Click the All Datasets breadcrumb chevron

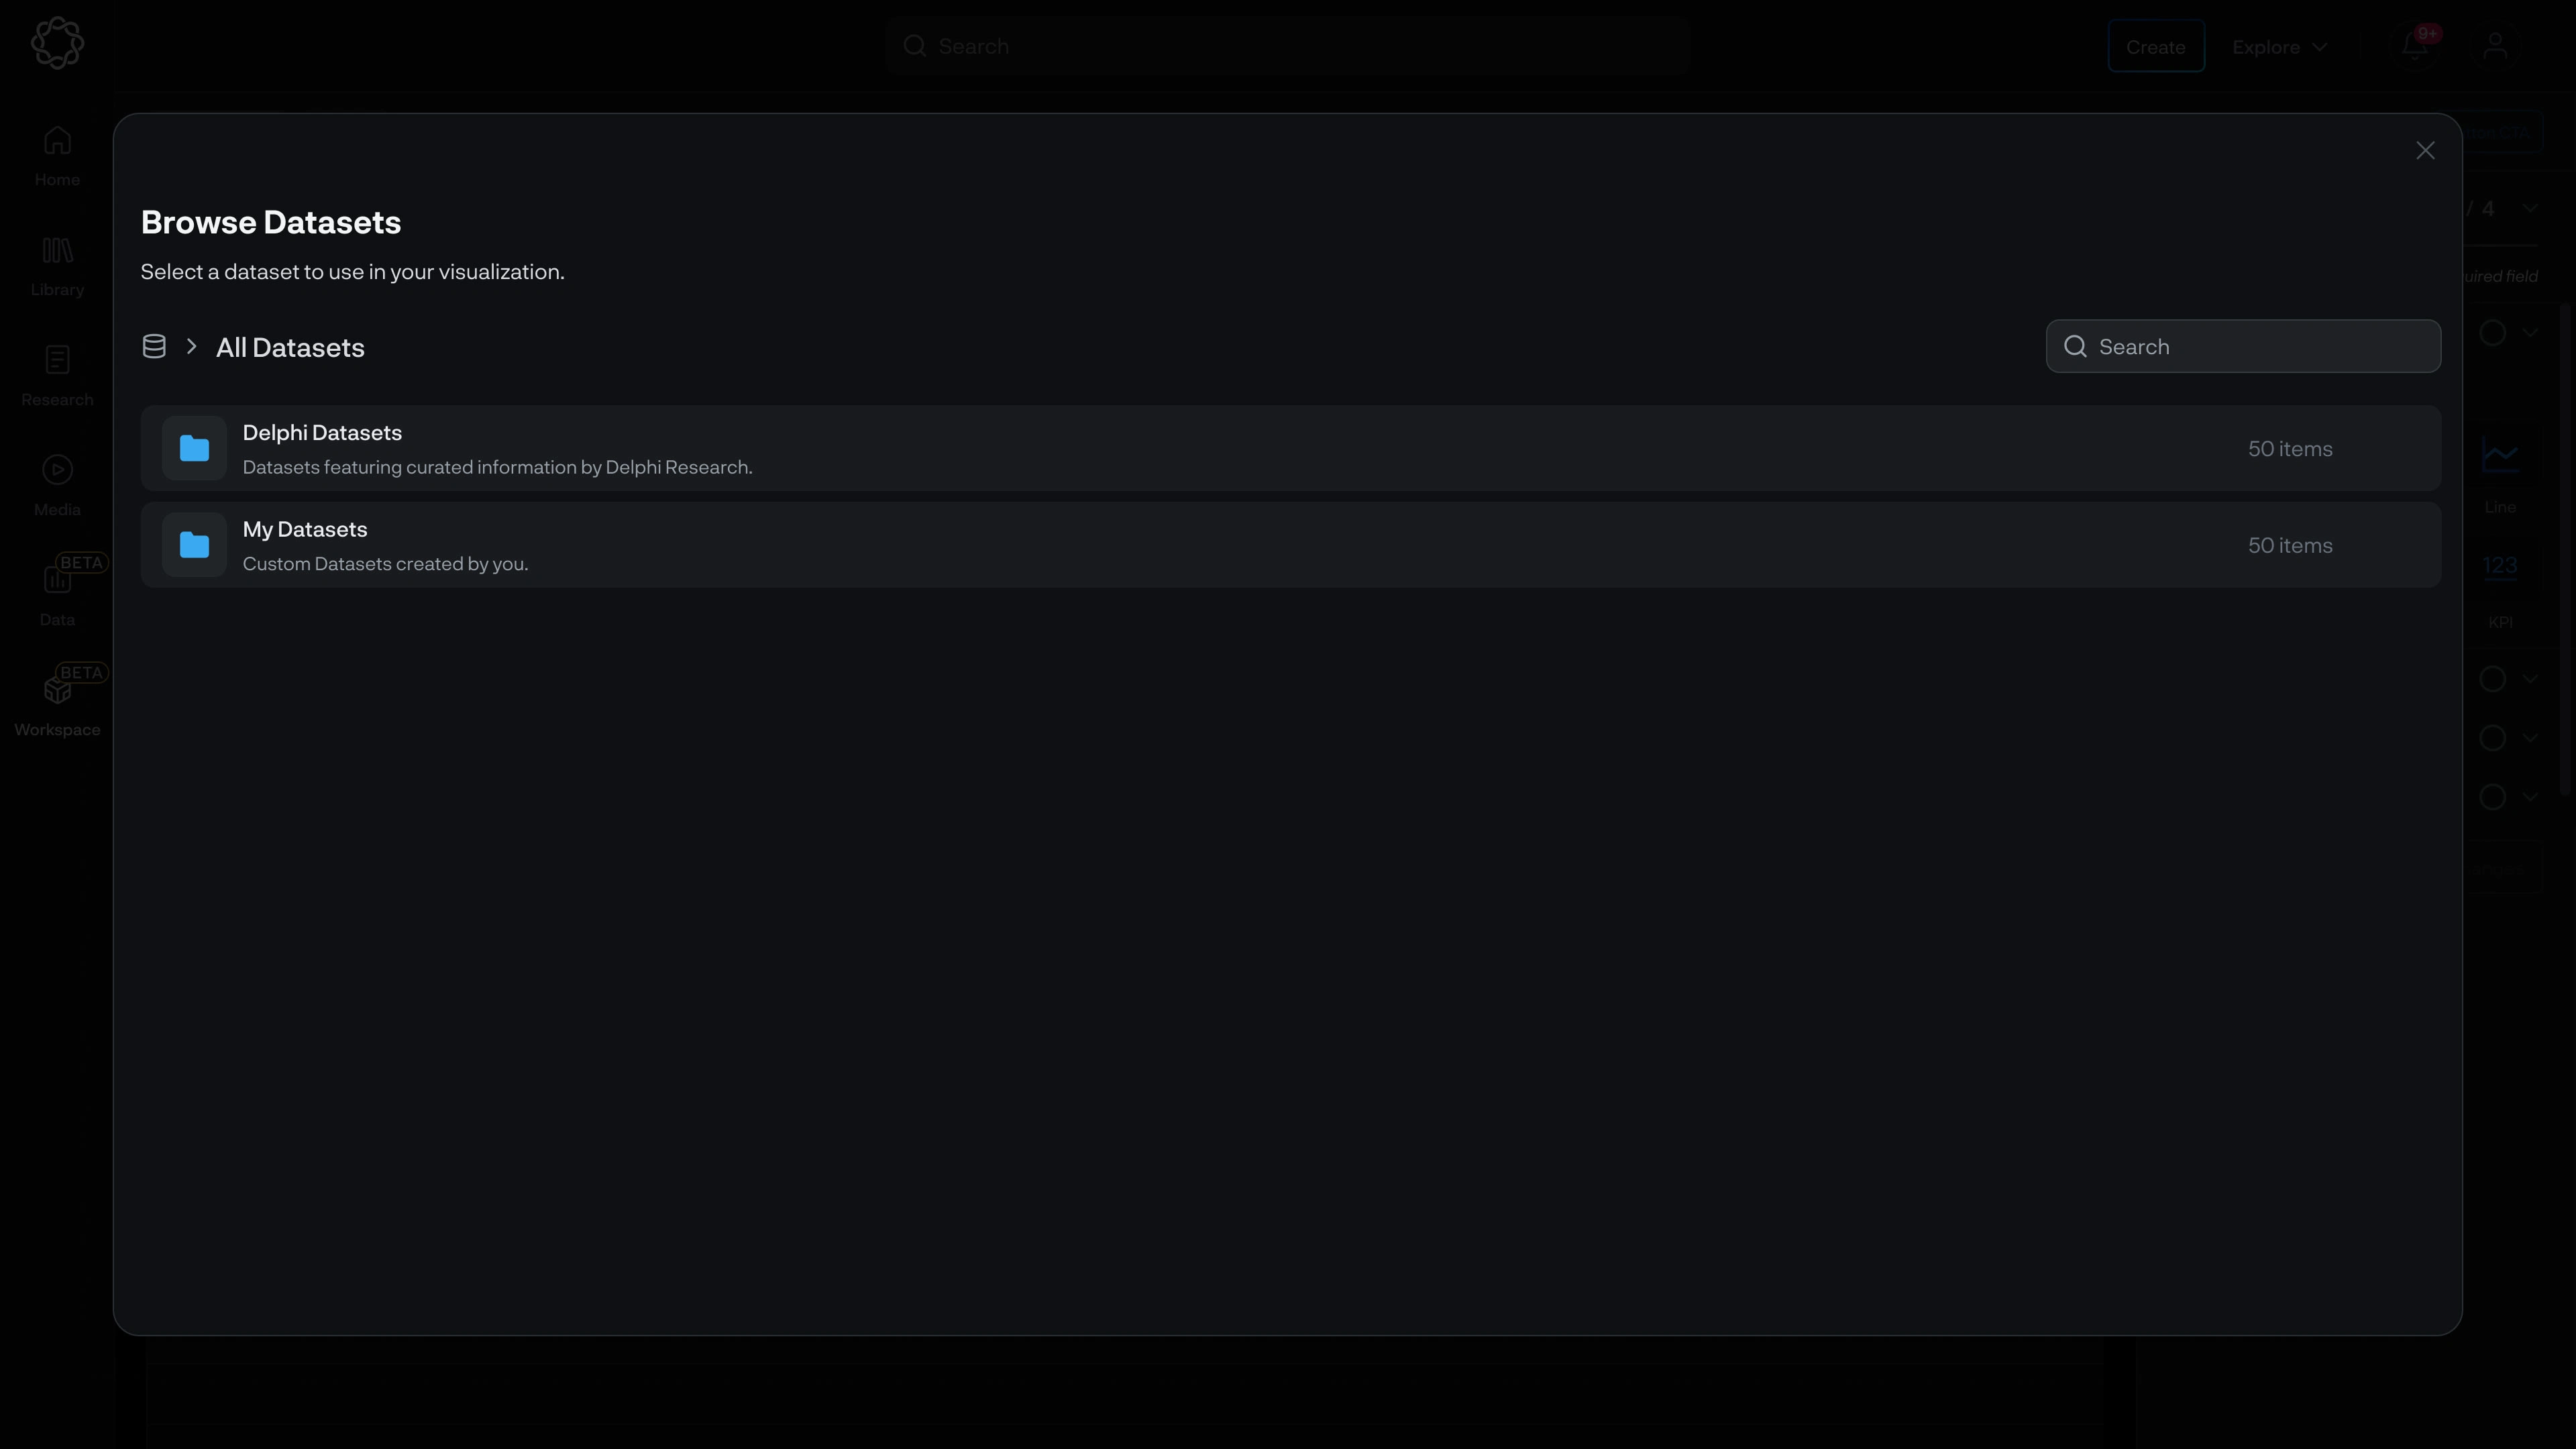tap(191, 347)
